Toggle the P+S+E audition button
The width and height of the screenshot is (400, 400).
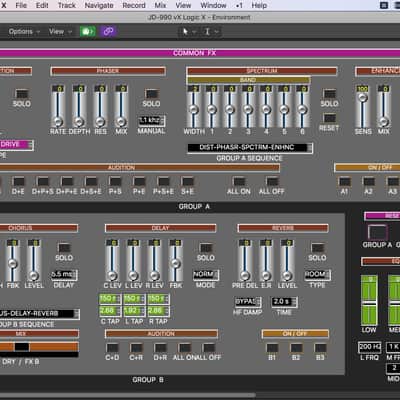tap(163, 181)
